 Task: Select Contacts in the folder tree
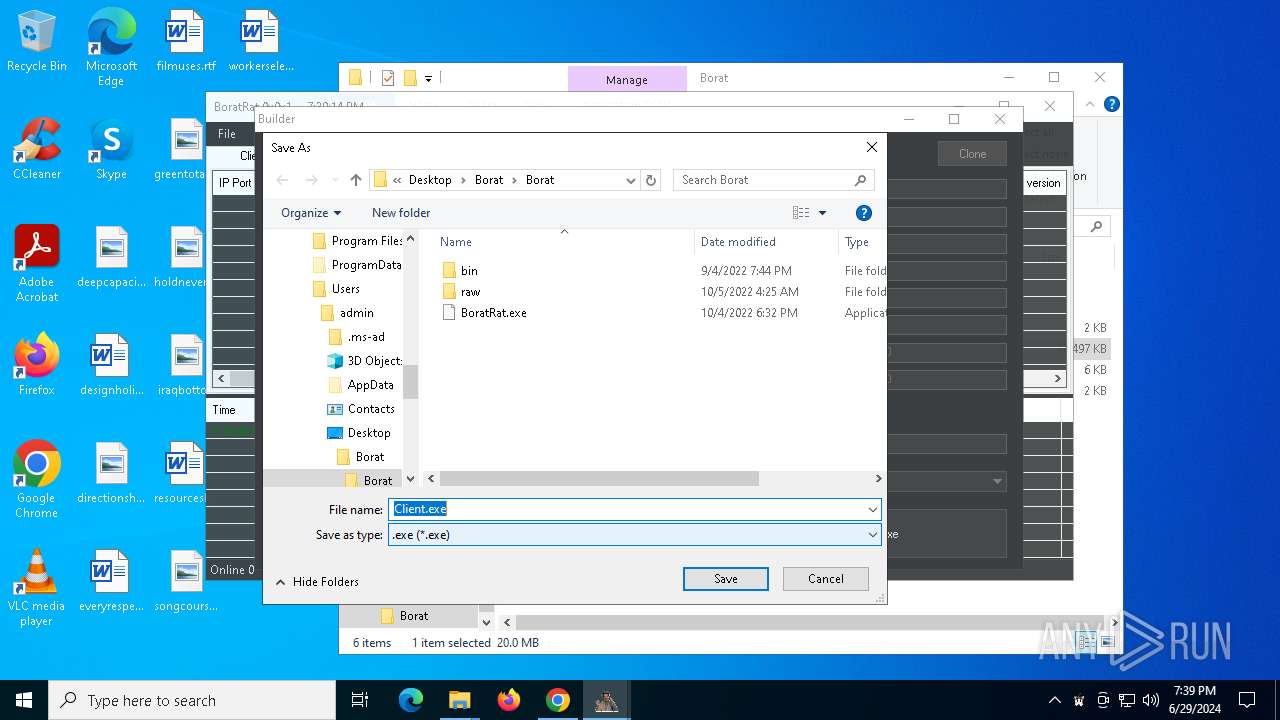click(x=361, y=409)
